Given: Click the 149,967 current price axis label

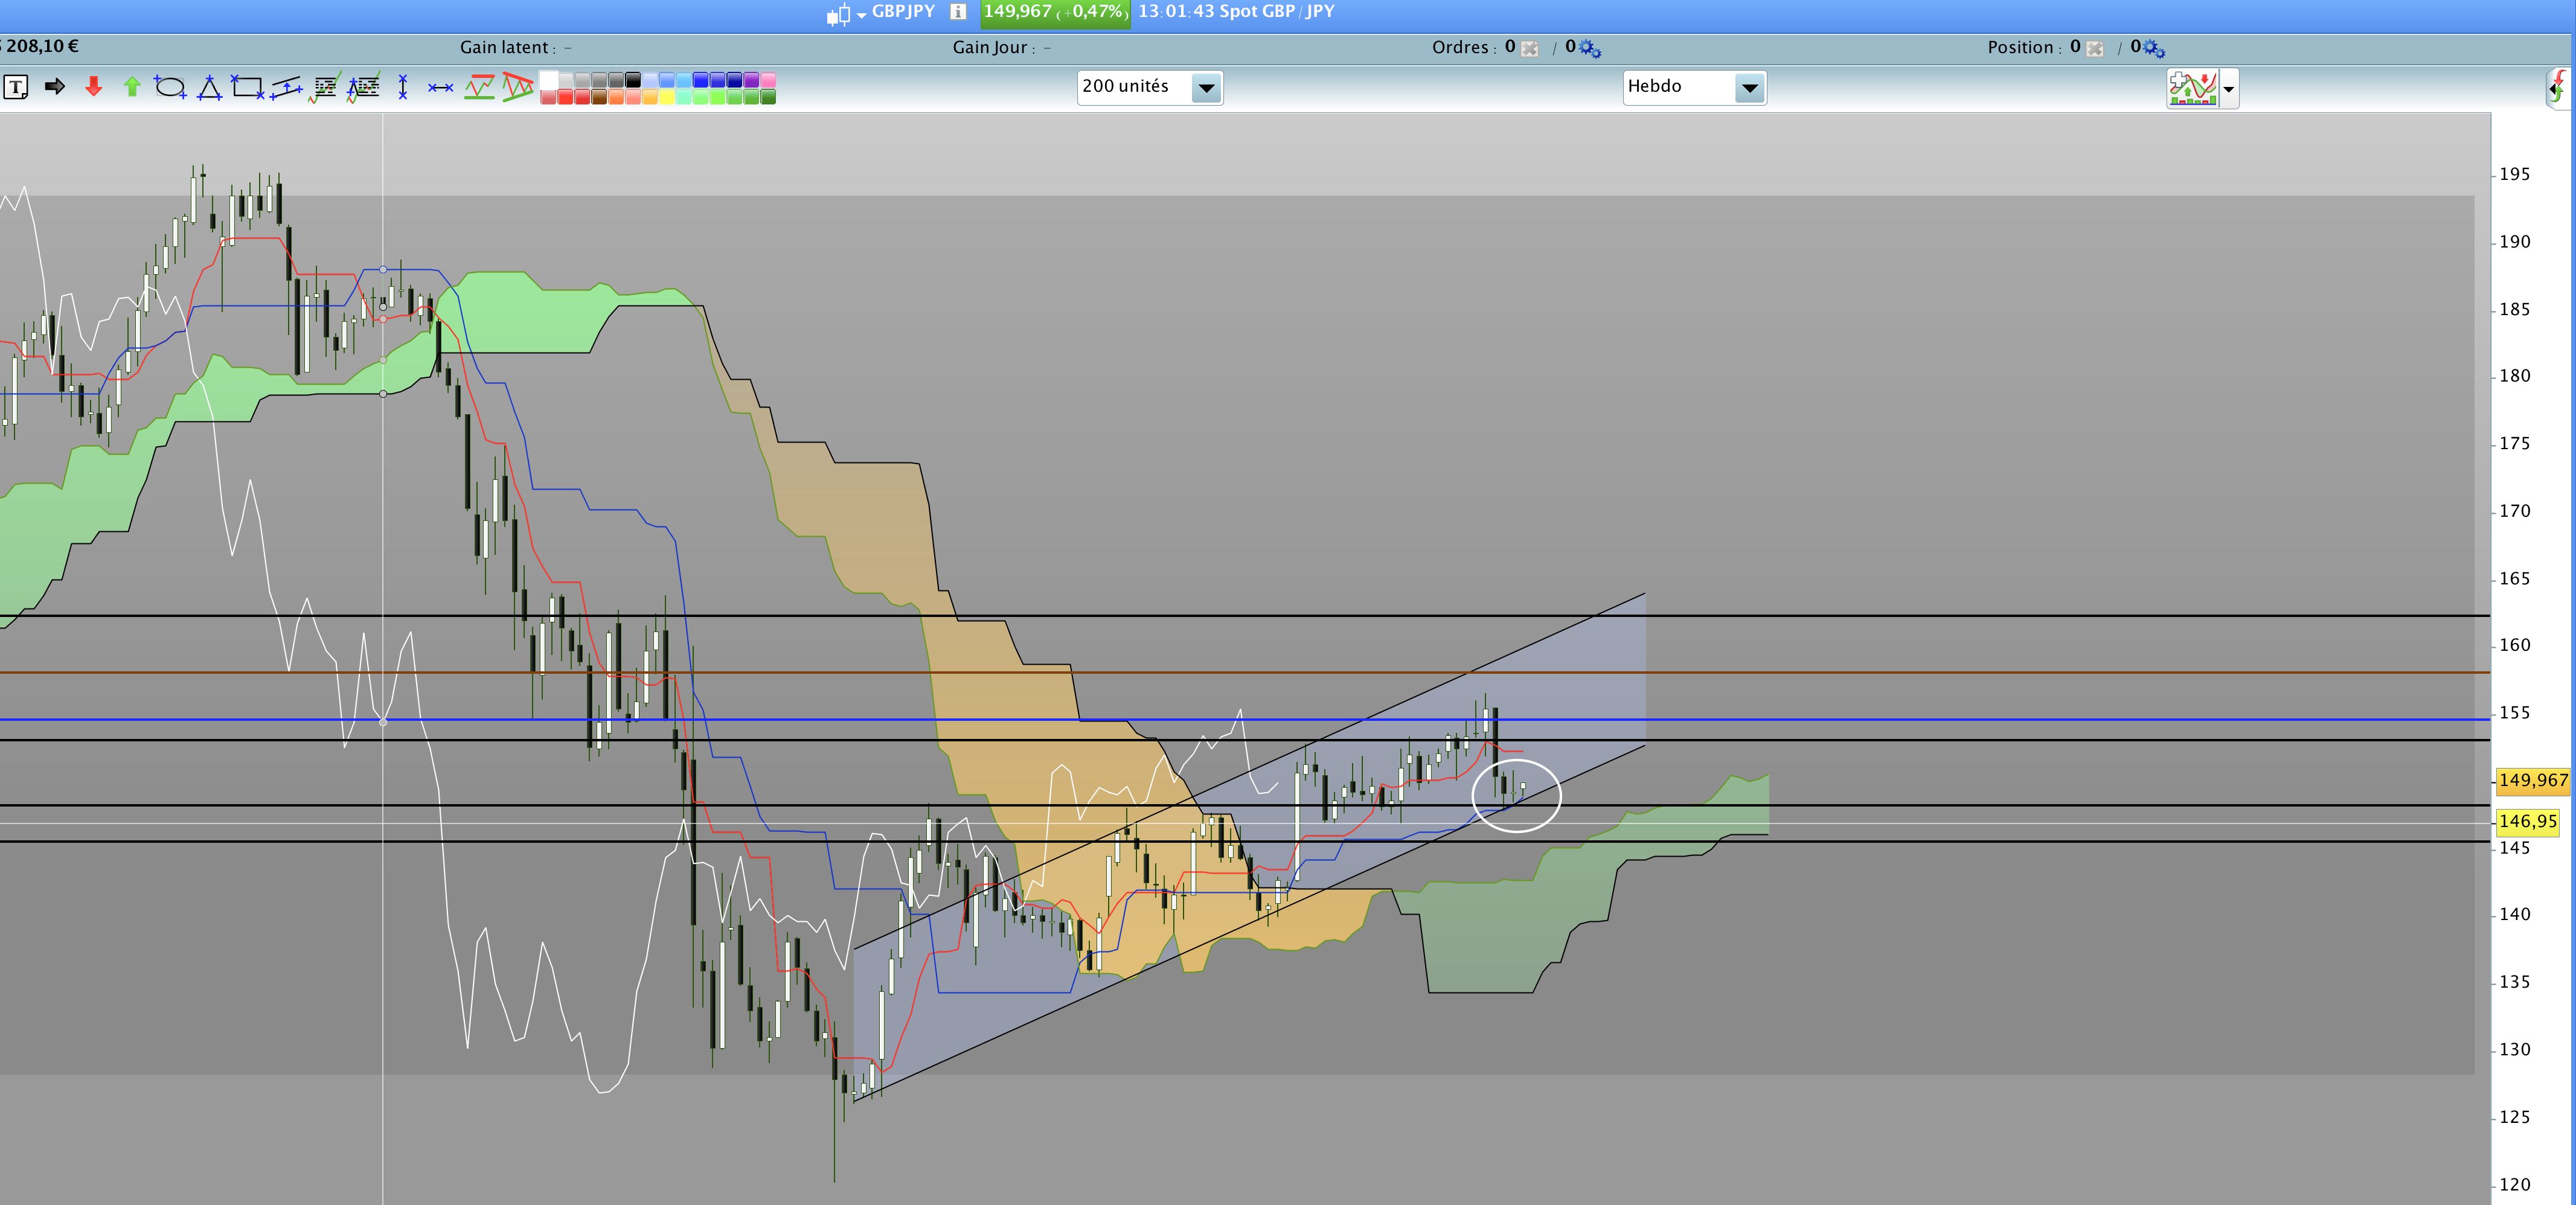Looking at the screenshot, I should (x=2532, y=781).
